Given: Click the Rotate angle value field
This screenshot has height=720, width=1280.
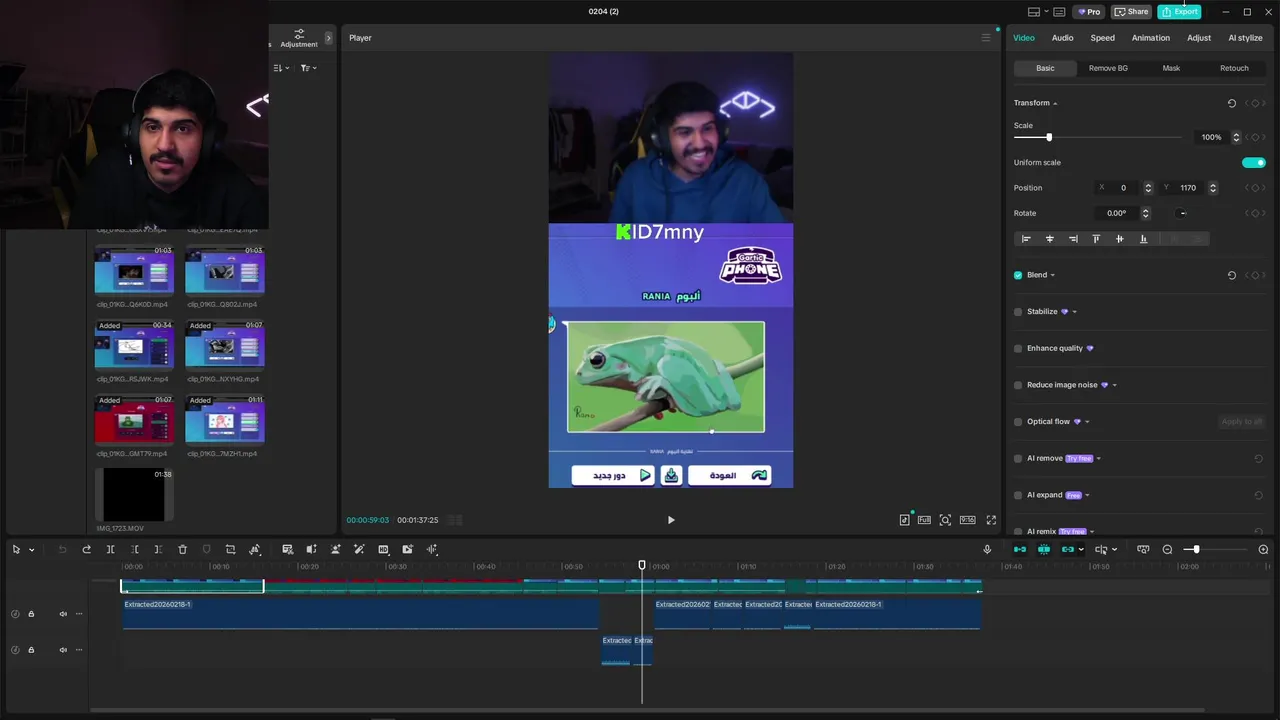Looking at the screenshot, I should click(x=1117, y=213).
